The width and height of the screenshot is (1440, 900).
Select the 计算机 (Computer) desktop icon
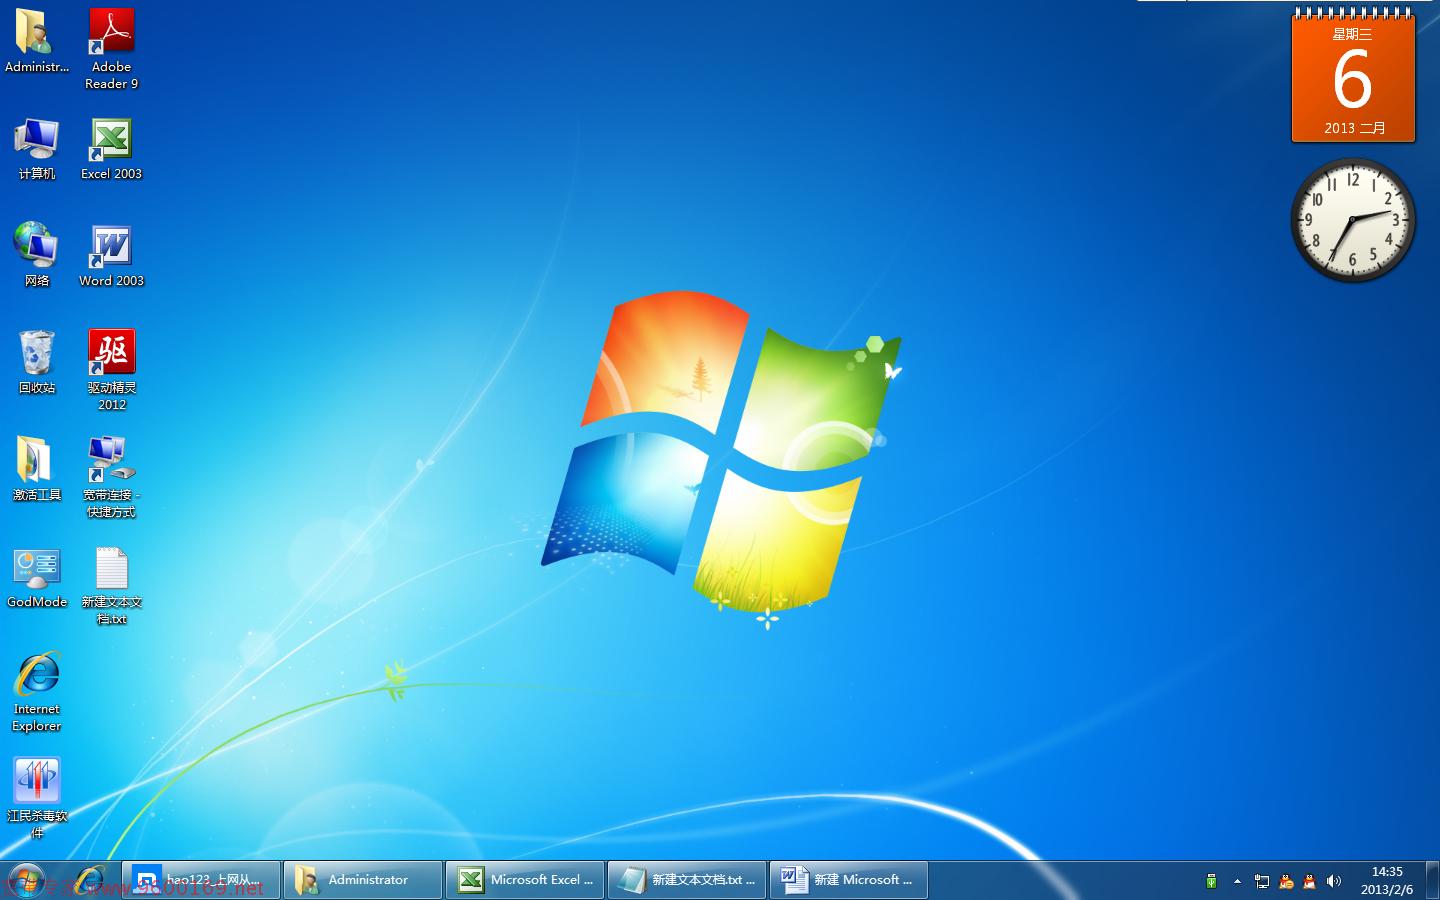36,148
